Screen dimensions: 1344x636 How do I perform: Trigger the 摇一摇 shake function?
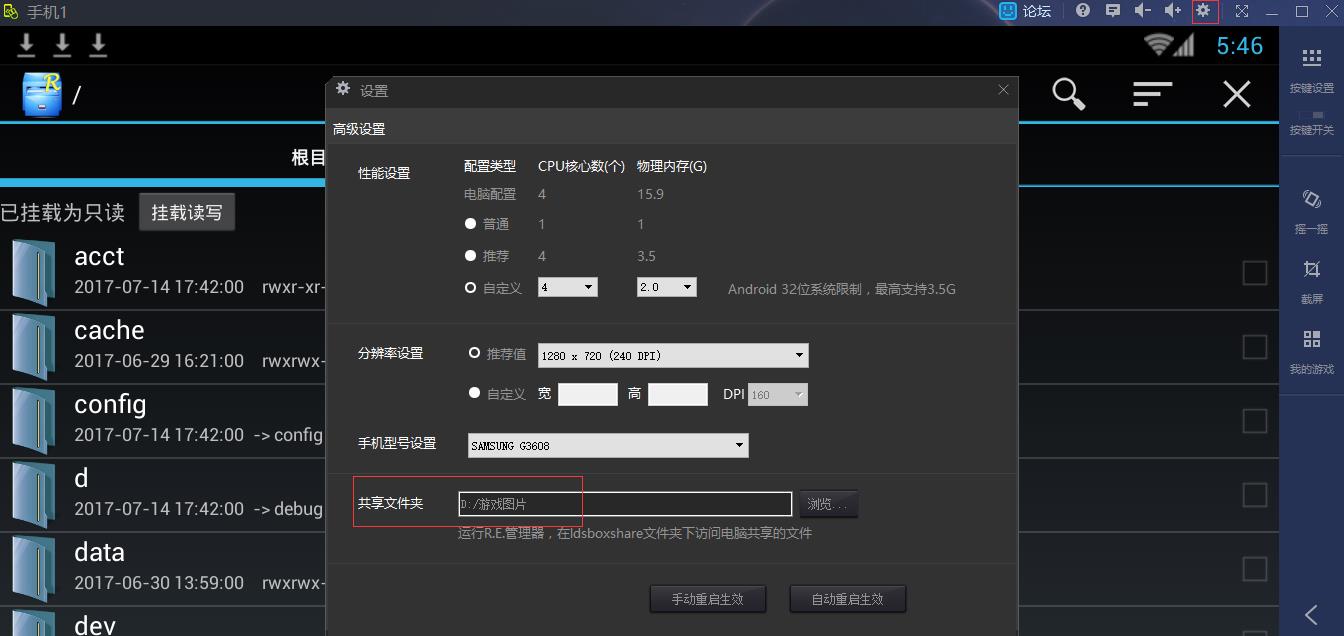pyautogui.click(x=1311, y=210)
